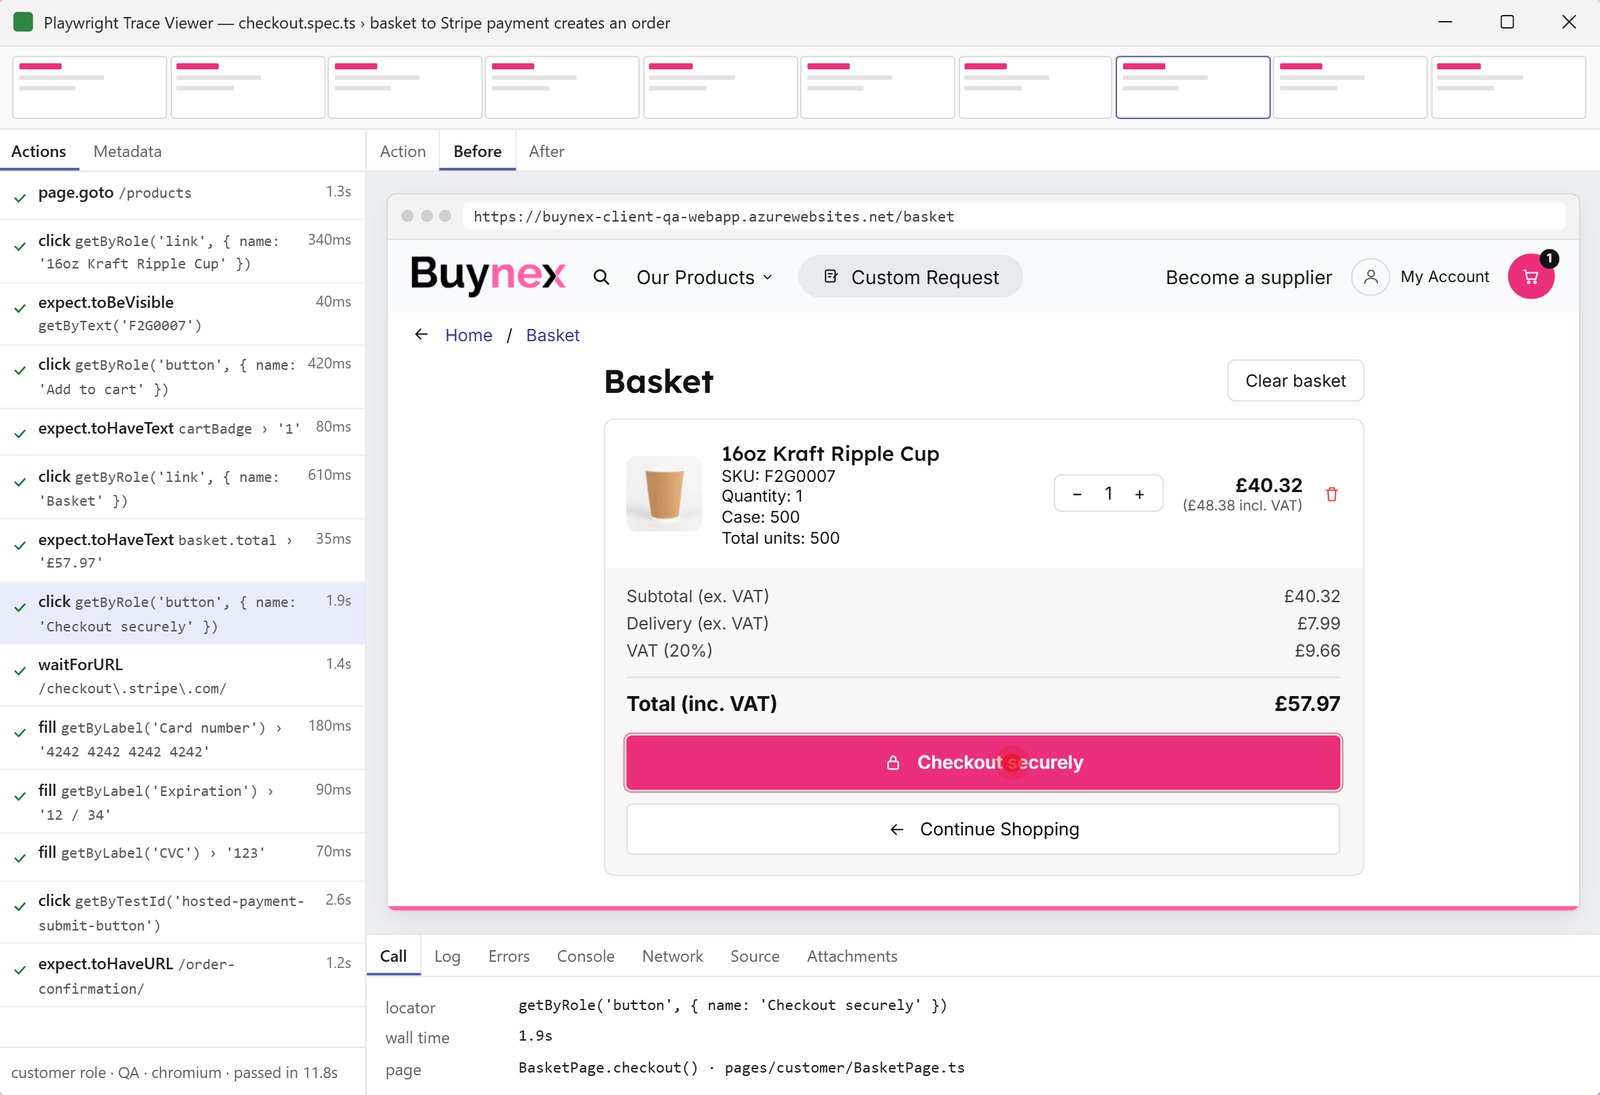Select the expect.toBeVisible F2G0007 action
Viewport: 1600px width, 1095px height.
(182, 314)
